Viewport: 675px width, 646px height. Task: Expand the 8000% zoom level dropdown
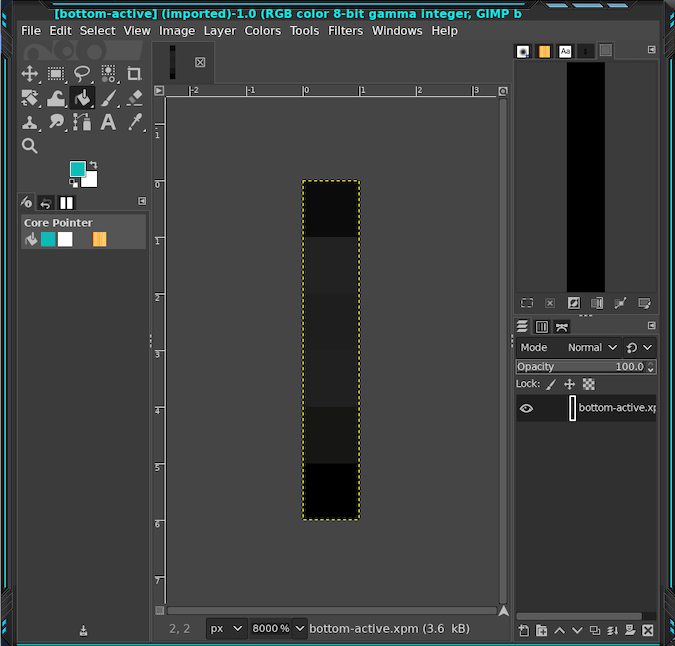point(299,628)
